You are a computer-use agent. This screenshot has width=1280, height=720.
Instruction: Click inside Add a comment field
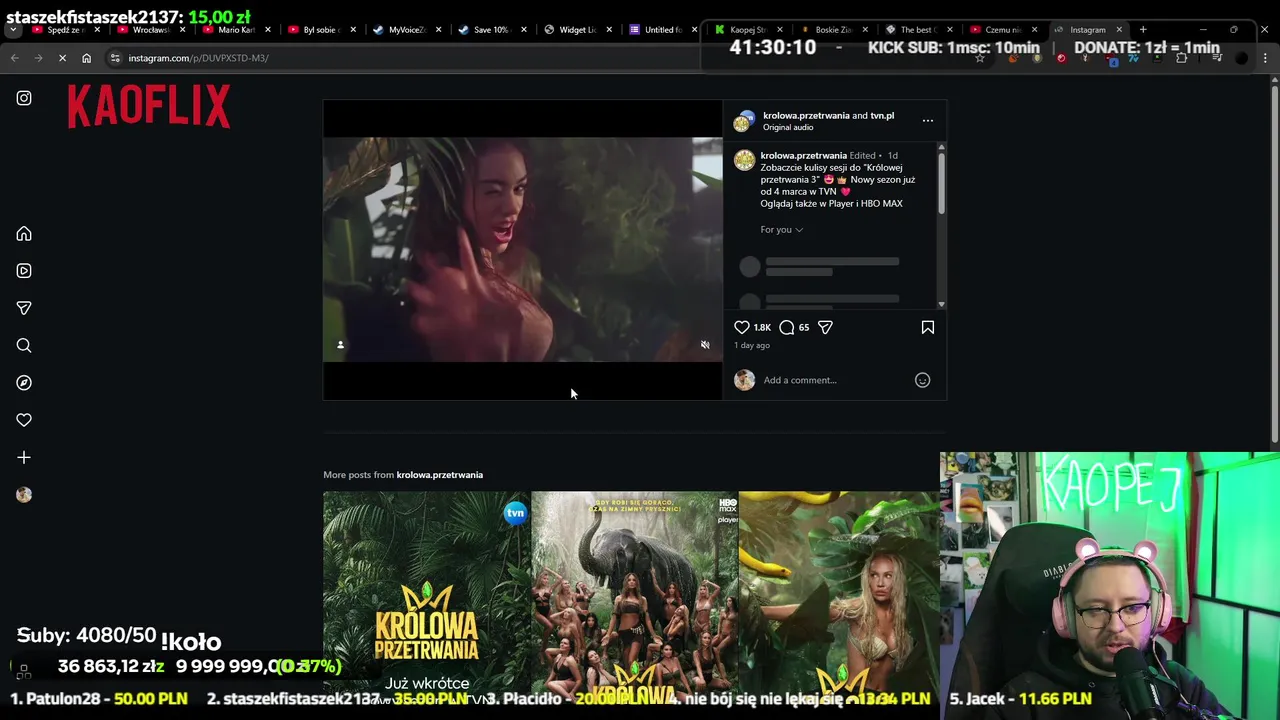835,380
